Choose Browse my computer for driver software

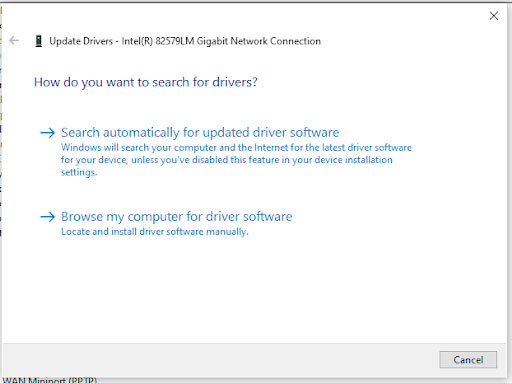click(x=177, y=217)
